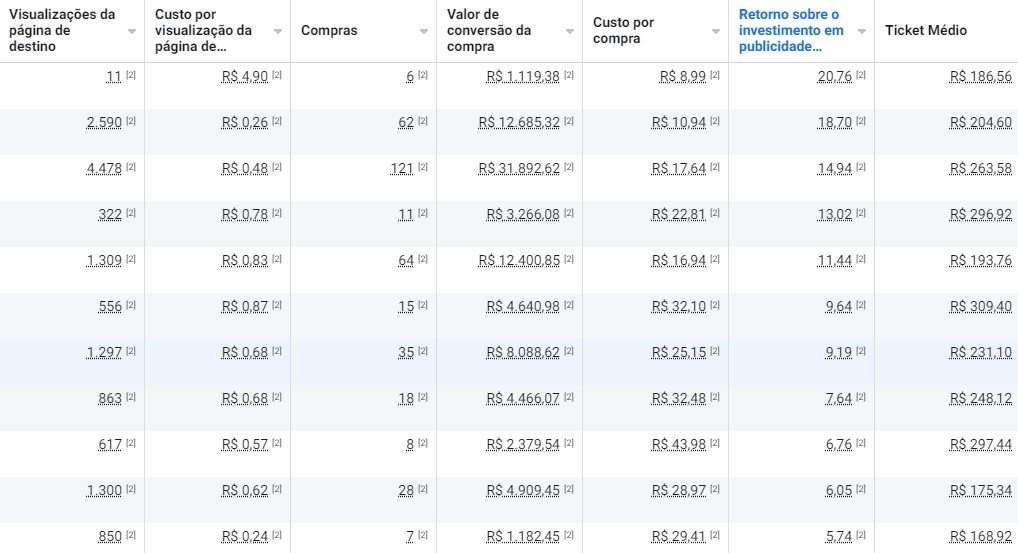Click footnote marker beside 9,19 return value
This screenshot has height=553, width=1018.
pos(861,351)
